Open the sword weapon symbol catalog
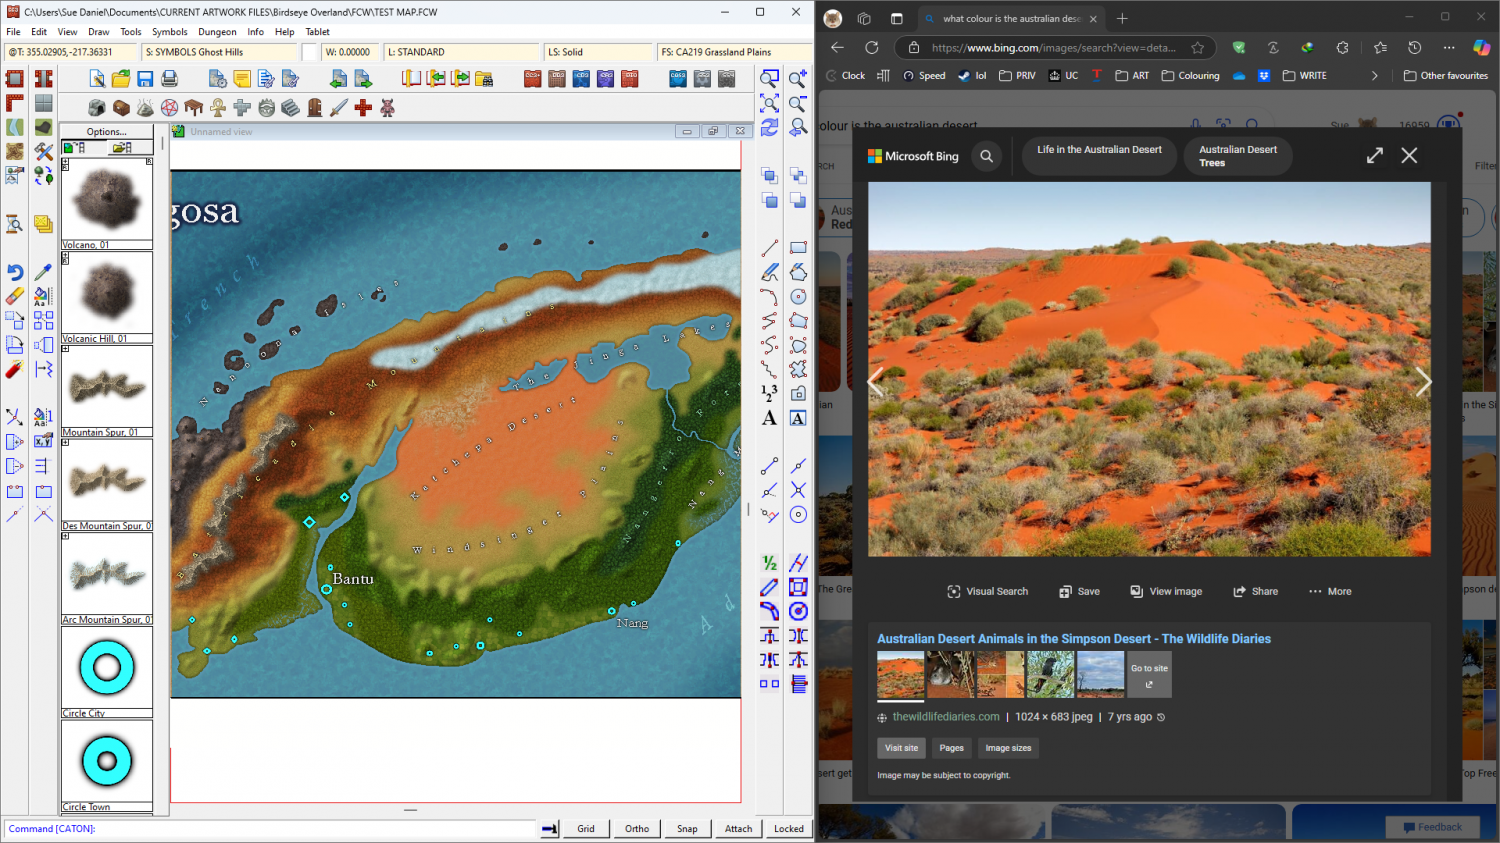The width and height of the screenshot is (1500, 843). click(x=339, y=107)
